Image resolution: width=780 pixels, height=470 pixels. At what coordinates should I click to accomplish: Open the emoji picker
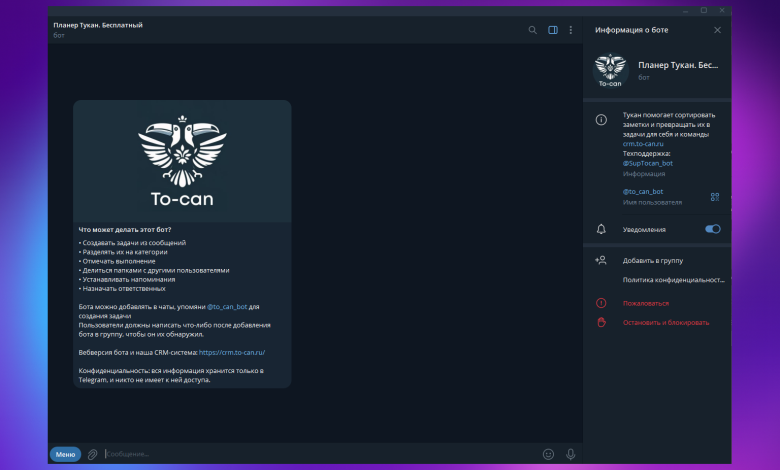click(x=548, y=454)
